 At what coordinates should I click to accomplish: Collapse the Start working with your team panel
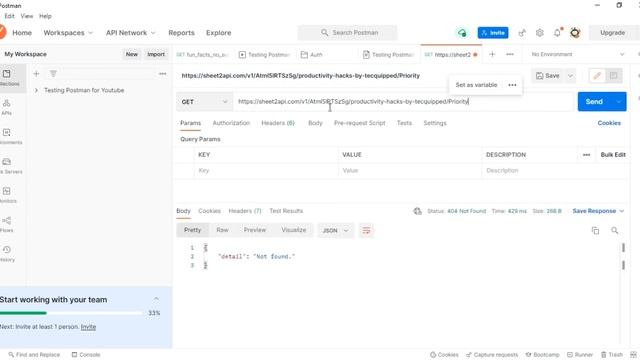point(156,299)
